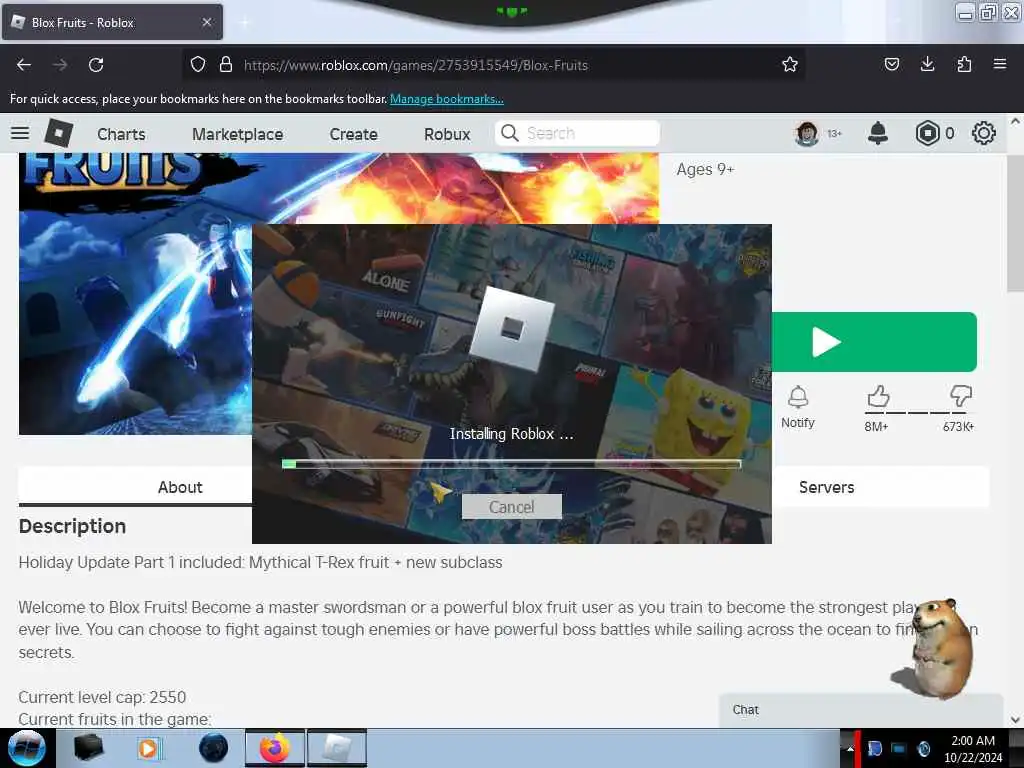Click the browser URL address bar
Image resolution: width=1024 pixels, height=768 pixels.
493,65
